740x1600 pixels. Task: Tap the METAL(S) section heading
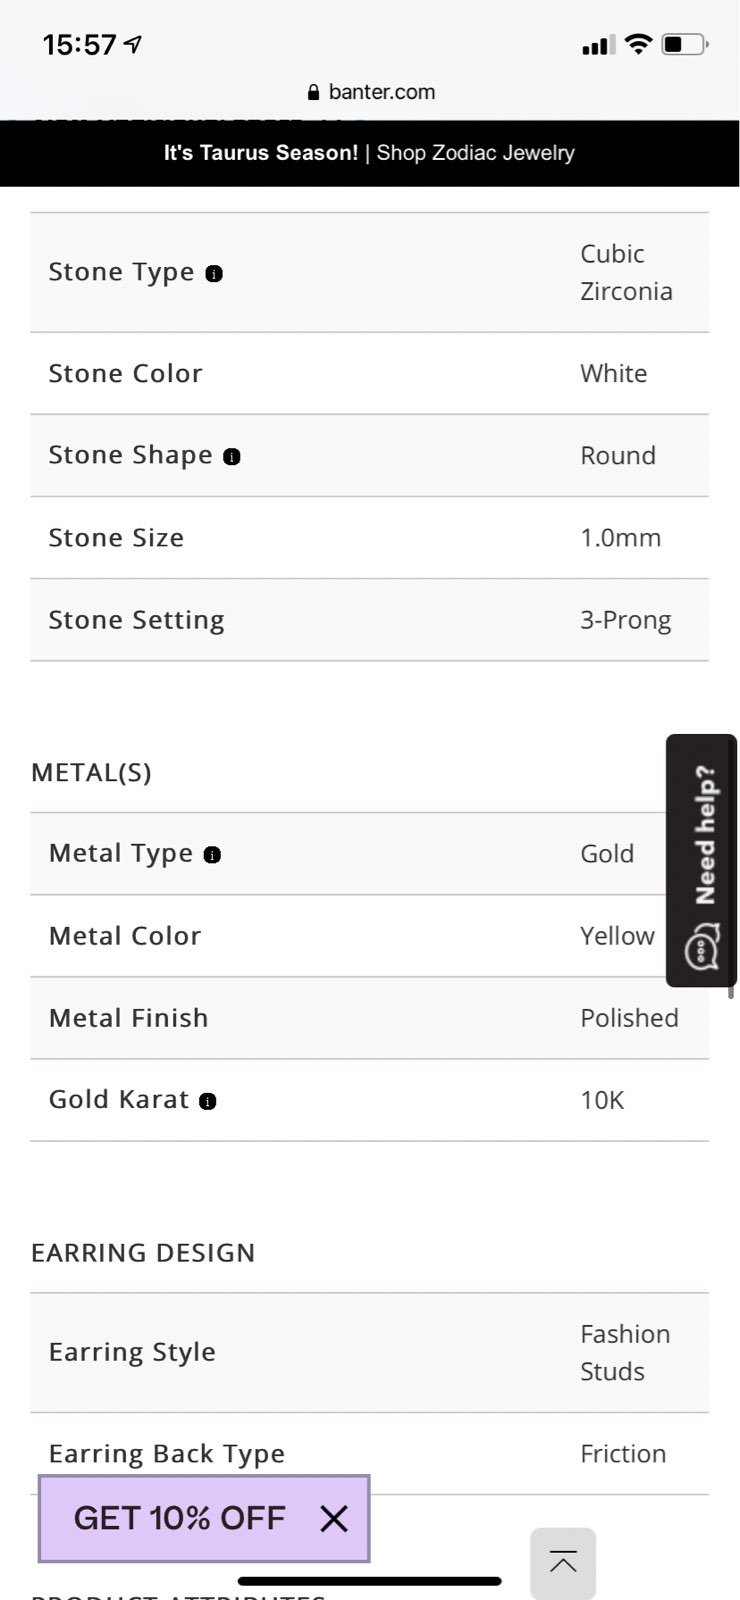click(x=92, y=772)
